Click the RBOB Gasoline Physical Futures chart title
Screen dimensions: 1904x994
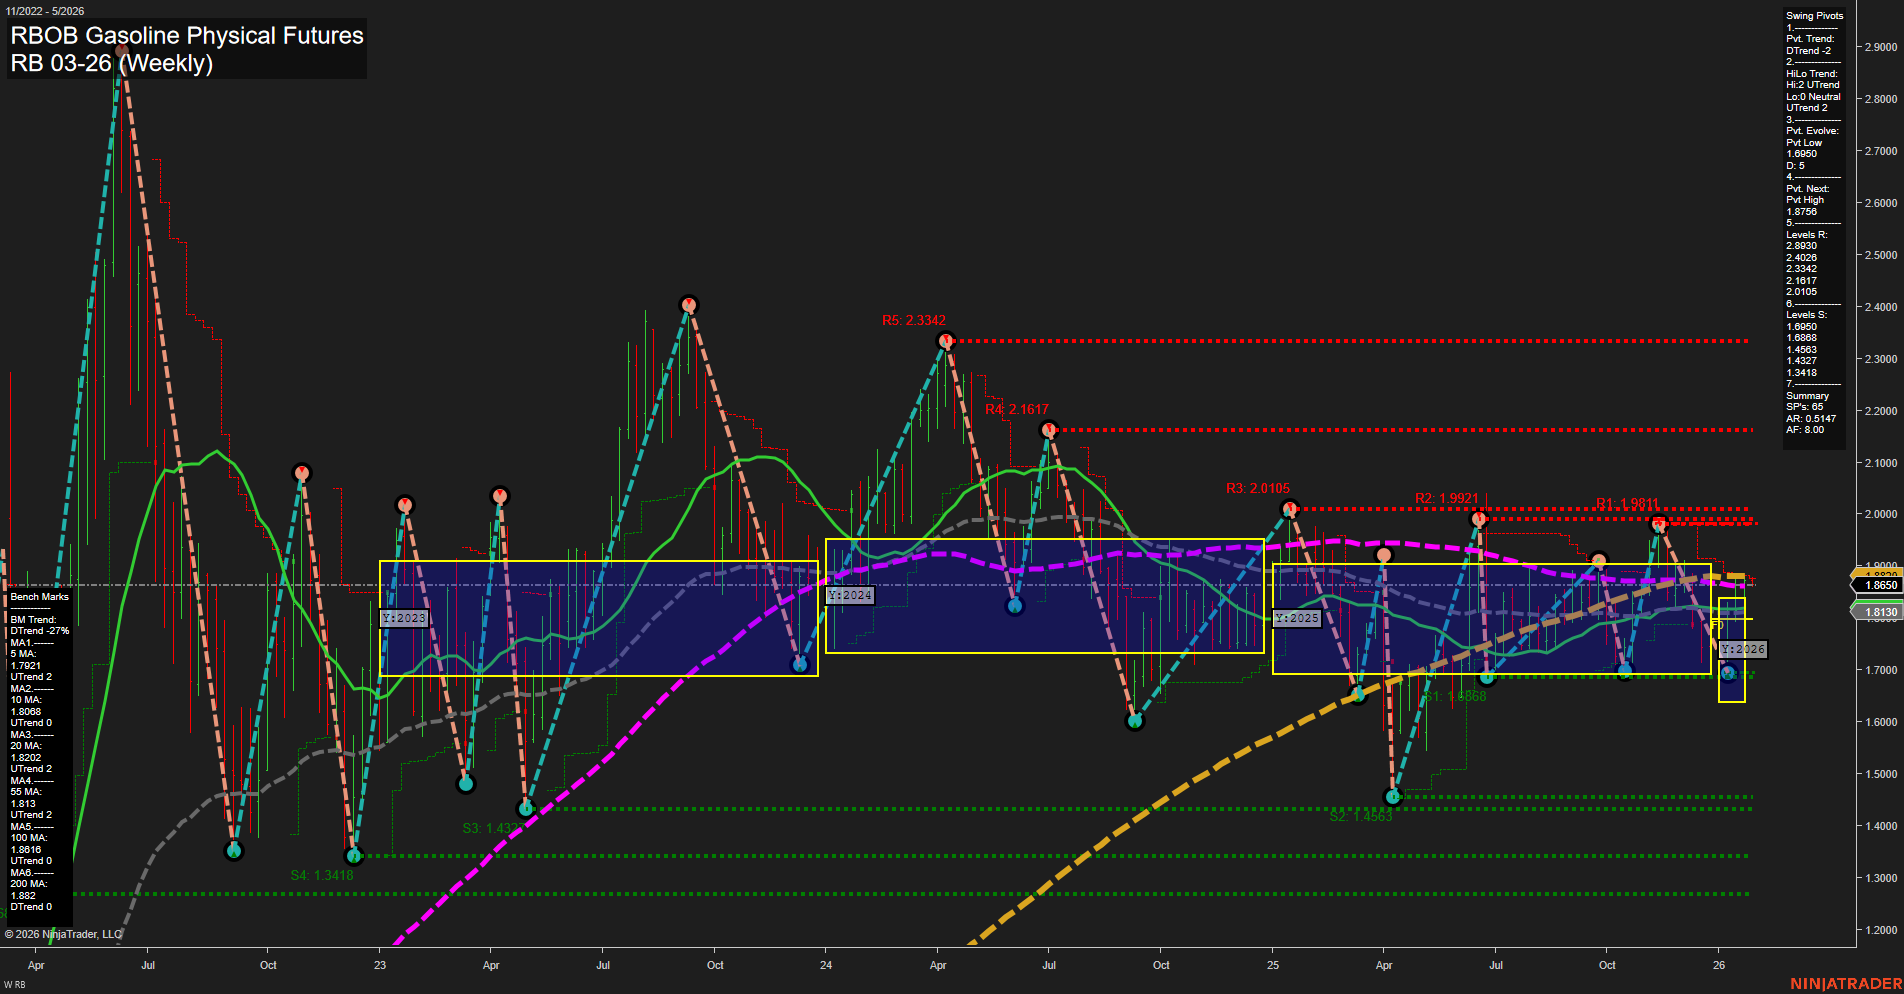point(186,36)
